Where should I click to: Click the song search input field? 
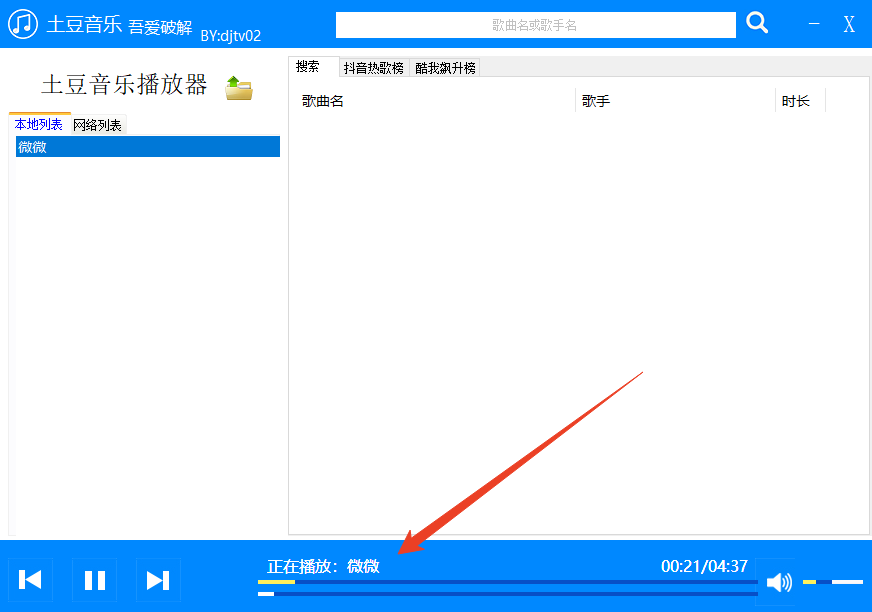pos(535,24)
